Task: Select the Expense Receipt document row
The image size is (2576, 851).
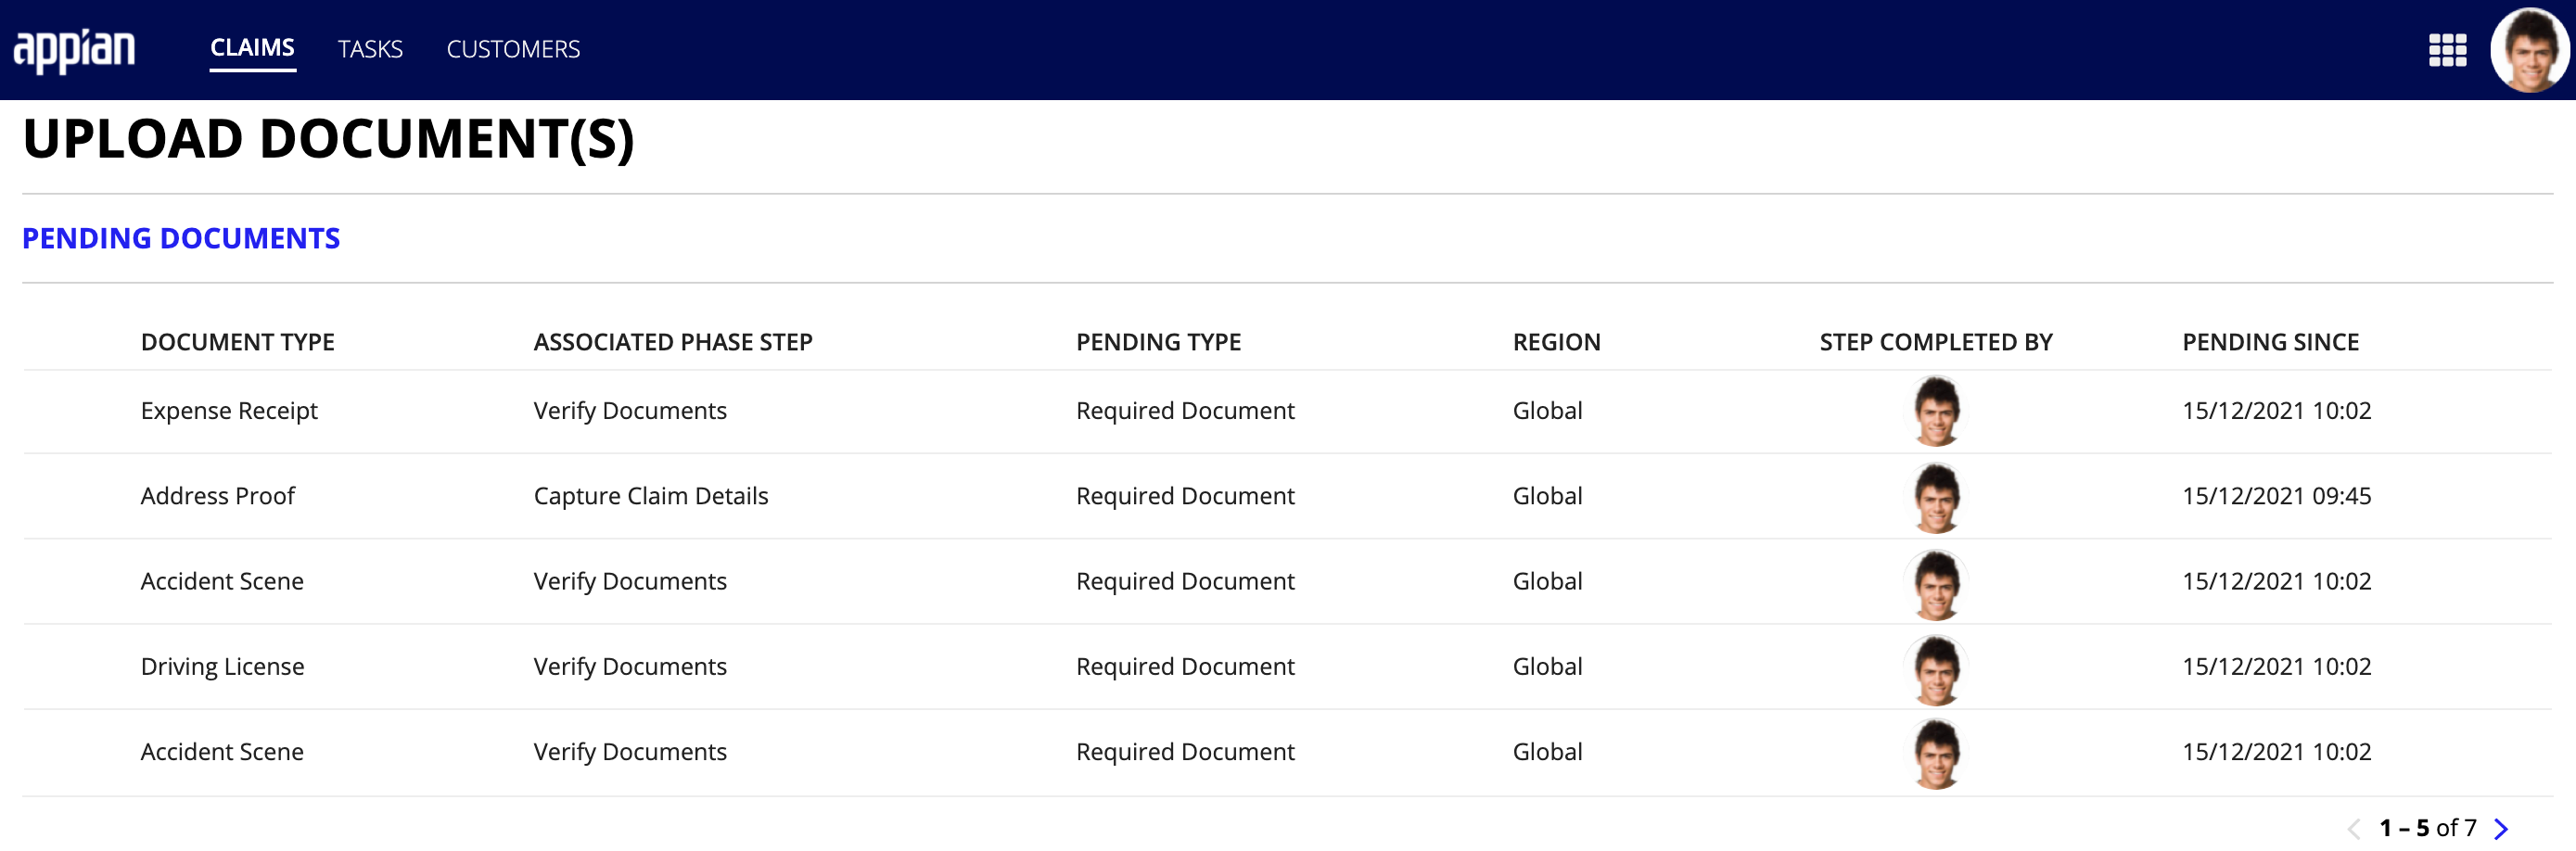Action: [x=229, y=410]
